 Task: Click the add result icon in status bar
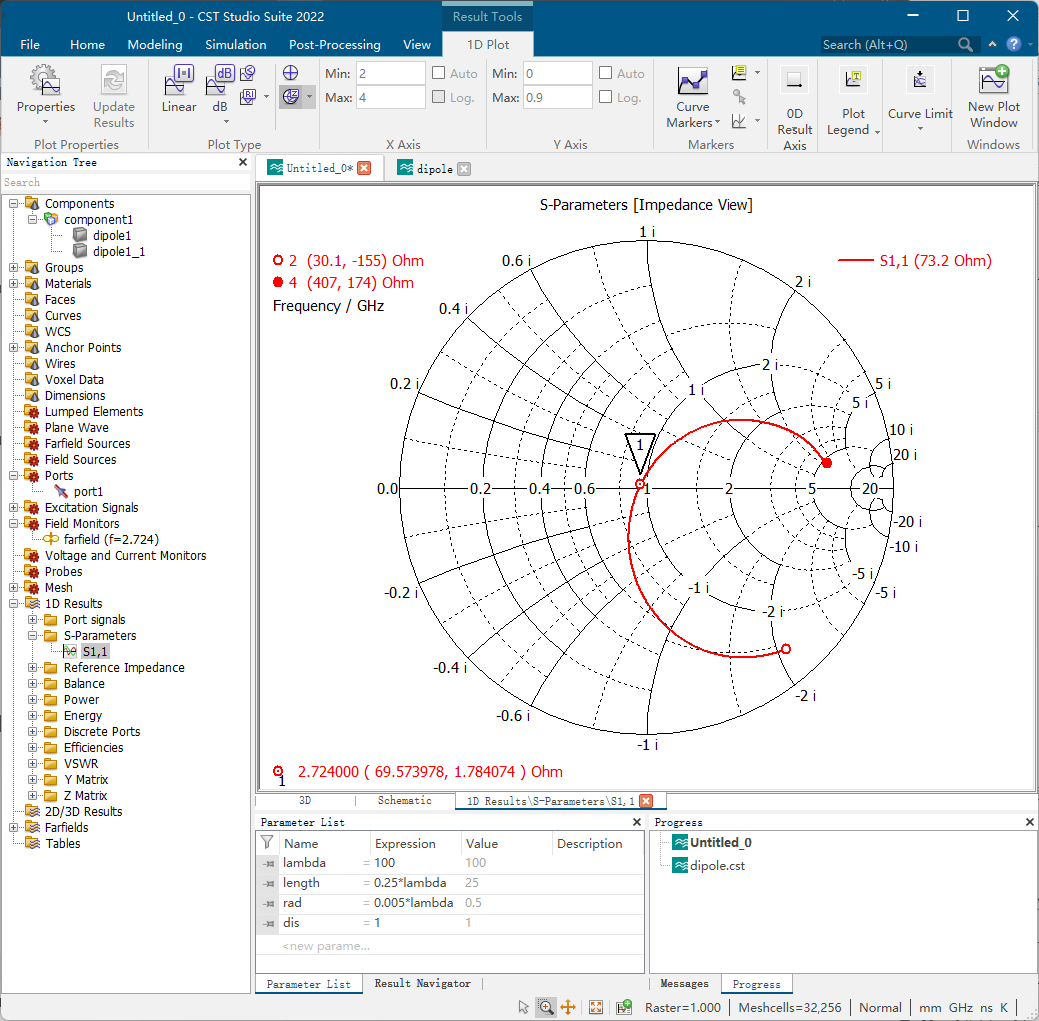624,1007
